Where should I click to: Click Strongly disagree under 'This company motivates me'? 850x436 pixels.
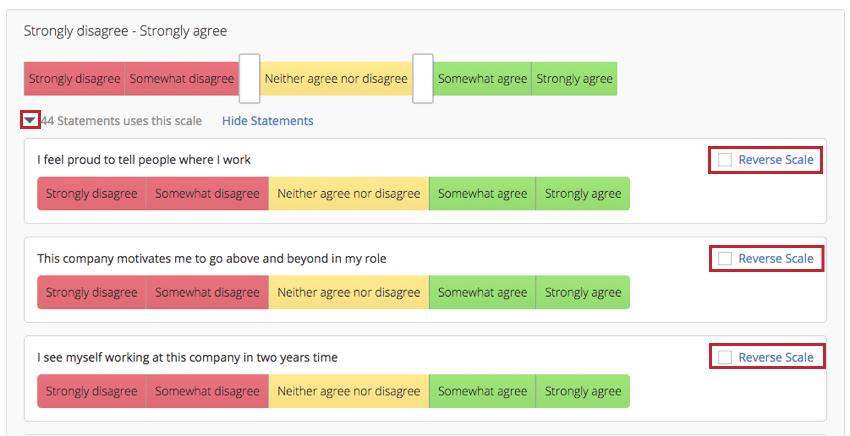(91, 293)
